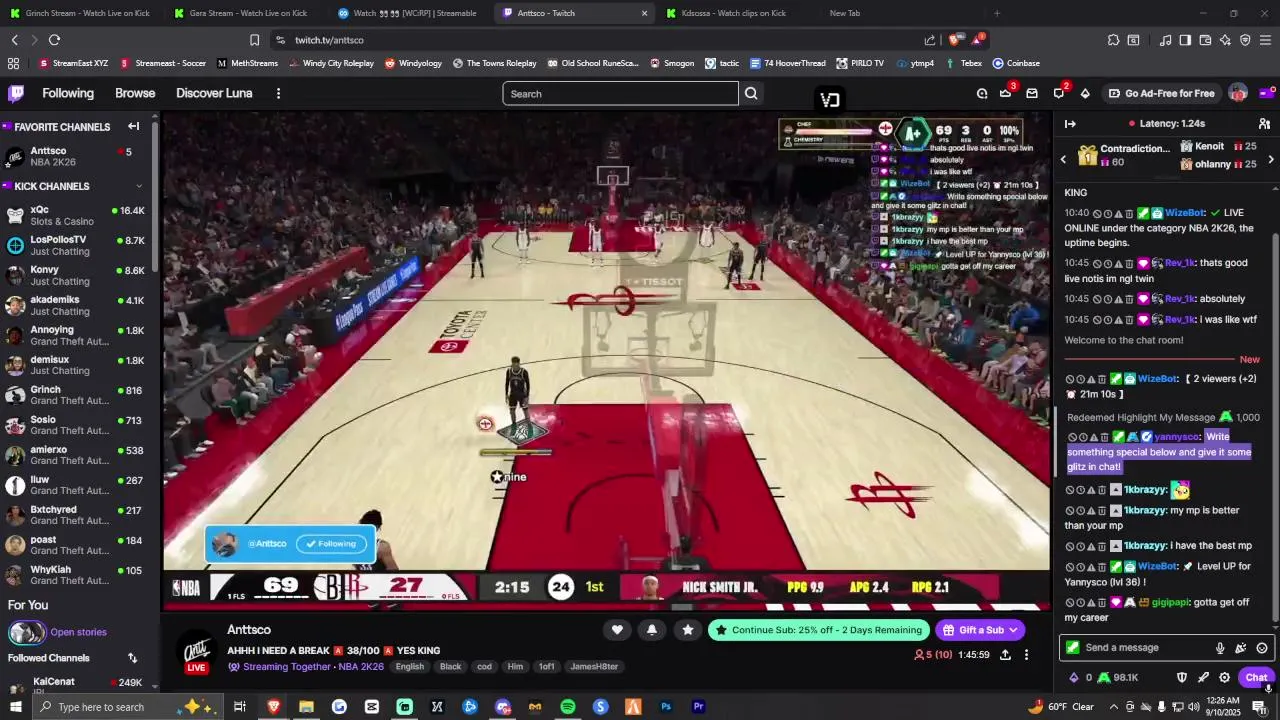Expand the Gift a Sub dropdown

(1013, 630)
